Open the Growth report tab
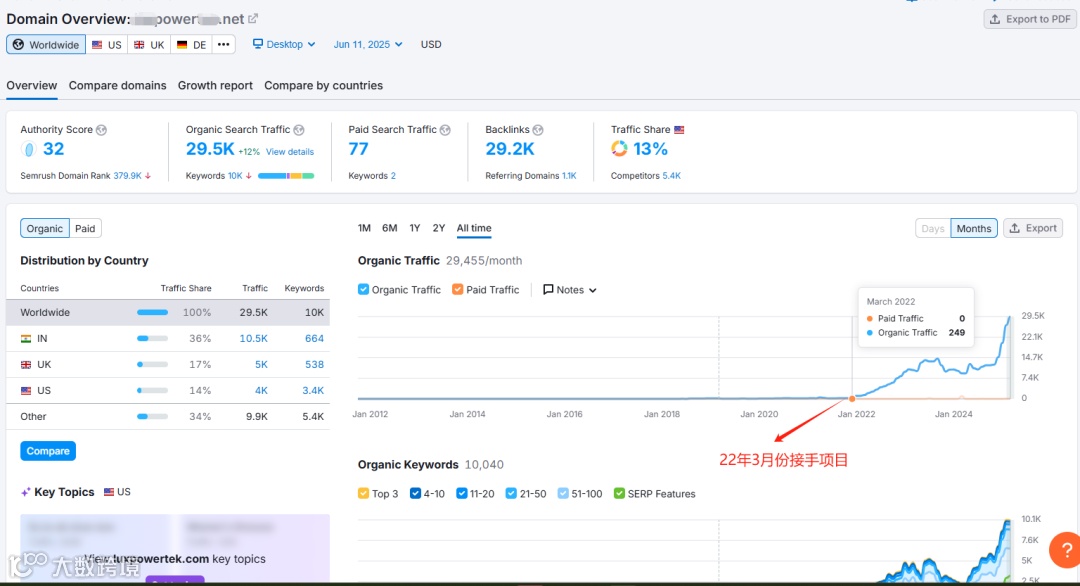Image resolution: width=1080 pixels, height=586 pixels. click(215, 85)
